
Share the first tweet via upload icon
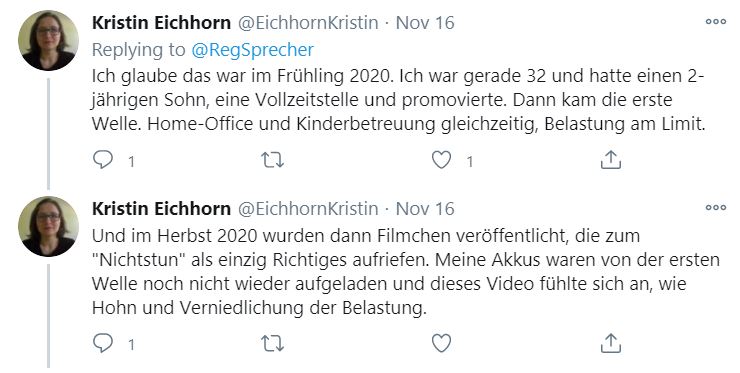click(611, 160)
